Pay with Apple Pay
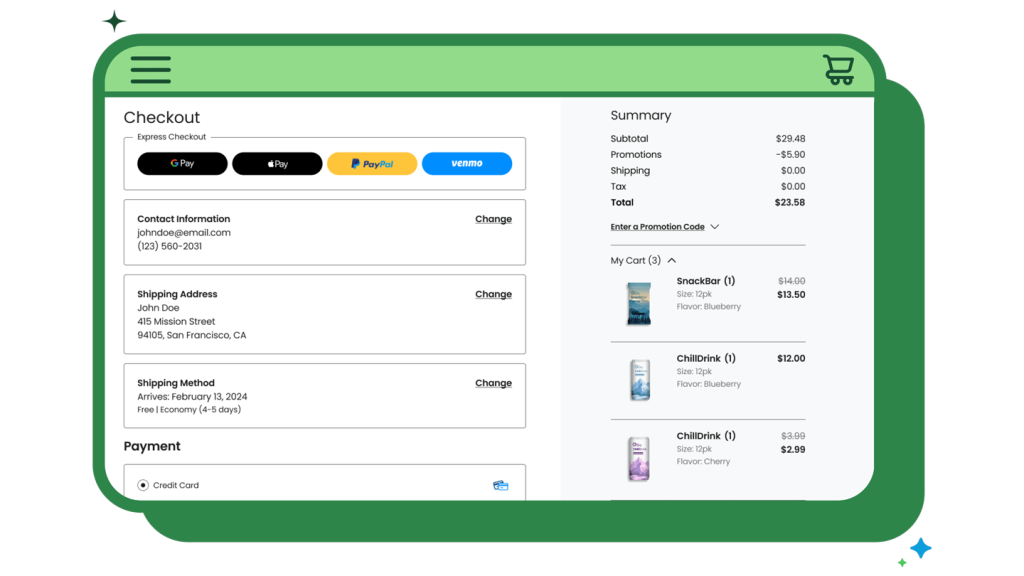 (x=277, y=164)
